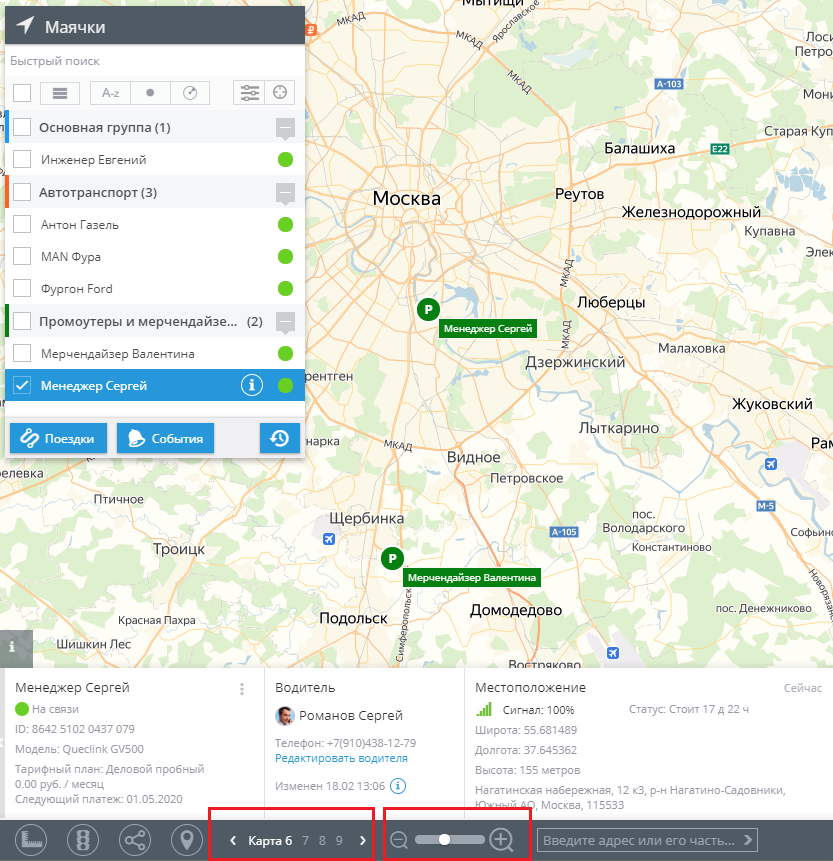The width and height of the screenshot is (833, 861).
Task: Open the События events button
Action: click(x=165, y=438)
